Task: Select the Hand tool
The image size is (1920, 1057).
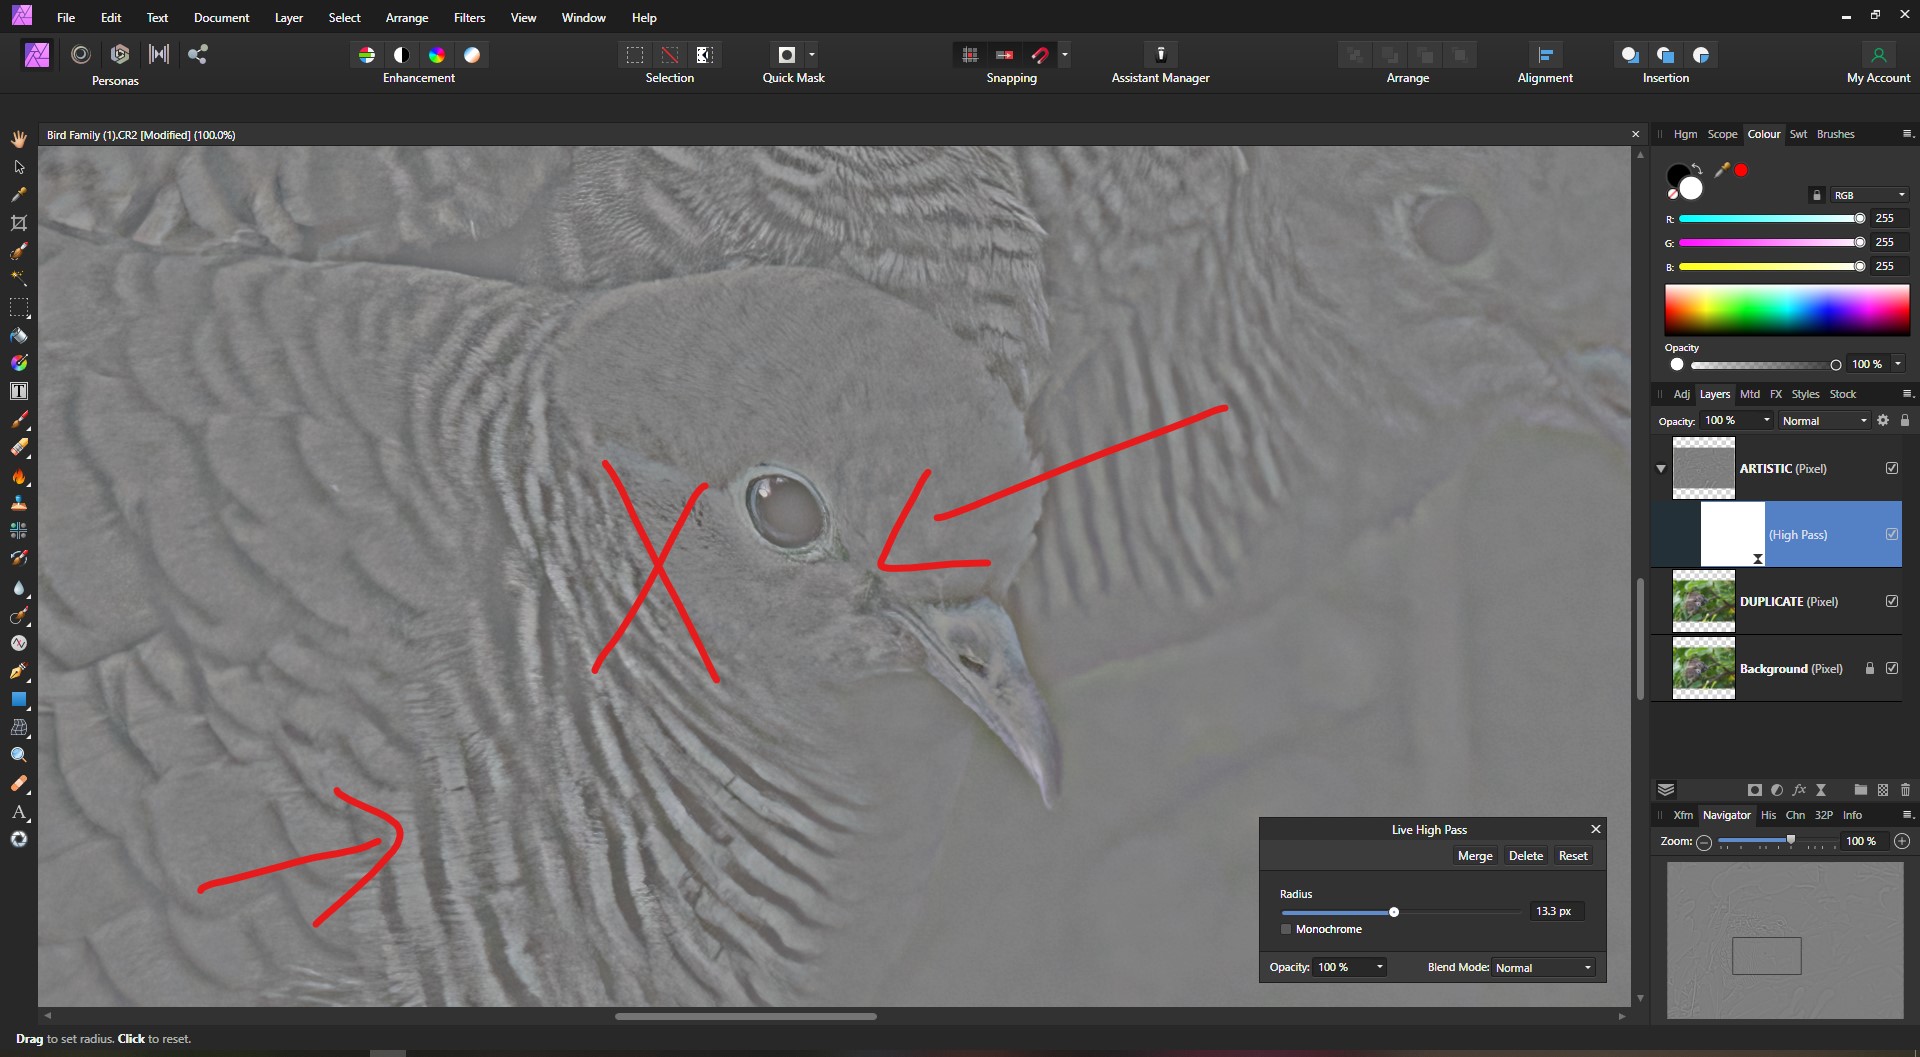Action: click(x=19, y=138)
